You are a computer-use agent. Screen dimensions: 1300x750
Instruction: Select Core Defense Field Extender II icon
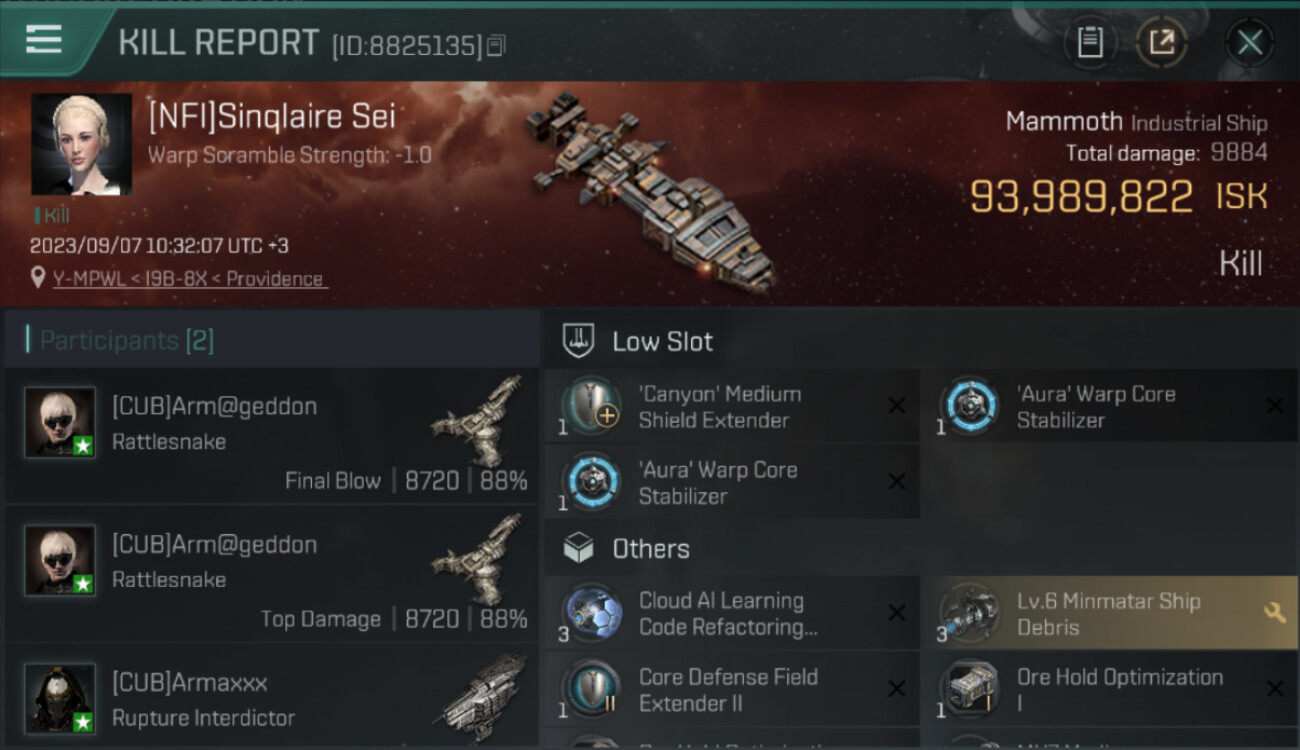coord(591,690)
